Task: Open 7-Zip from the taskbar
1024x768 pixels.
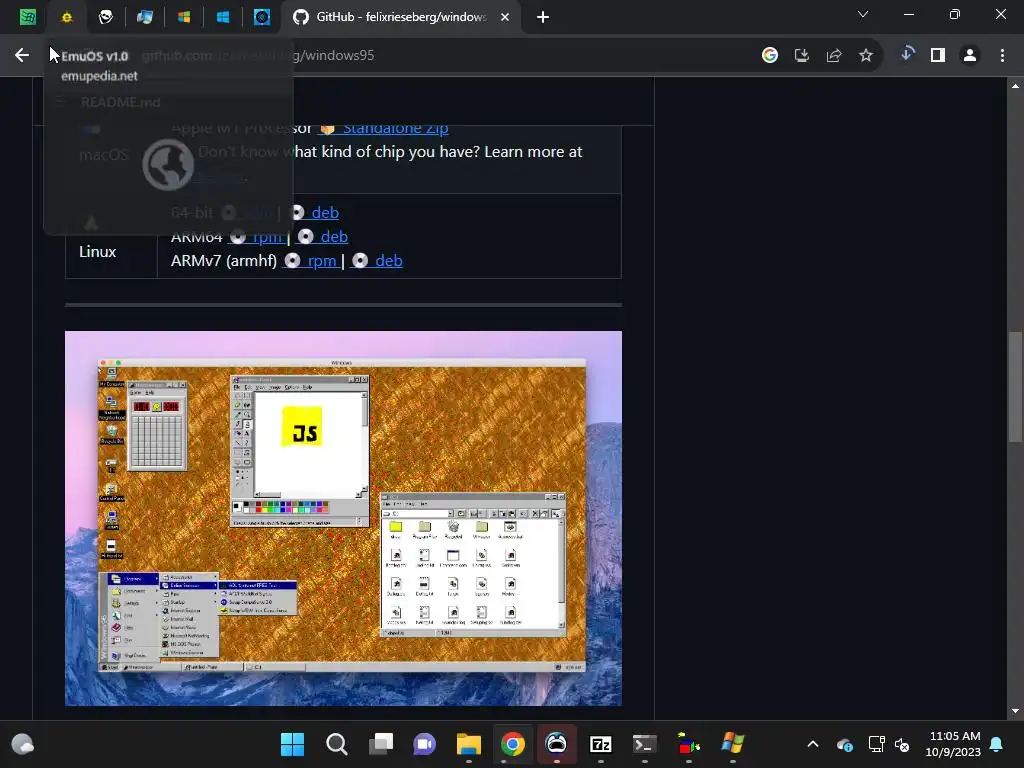Action: tap(601, 744)
